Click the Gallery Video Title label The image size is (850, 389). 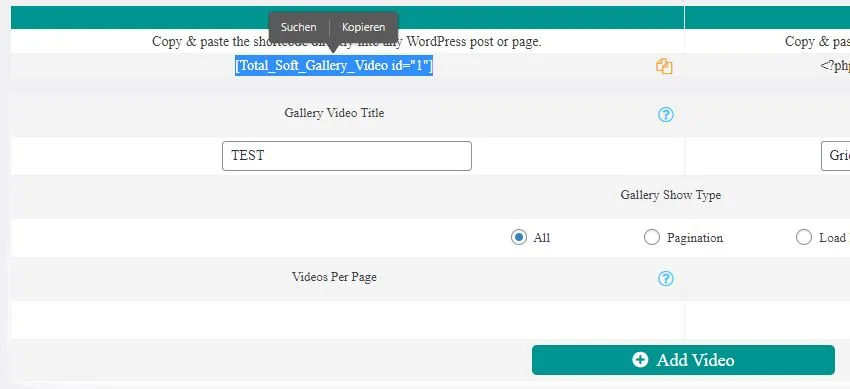click(334, 113)
